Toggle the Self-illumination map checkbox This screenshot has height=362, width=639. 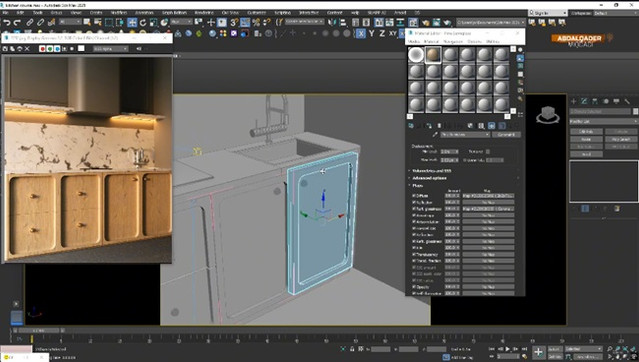coord(414,293)
